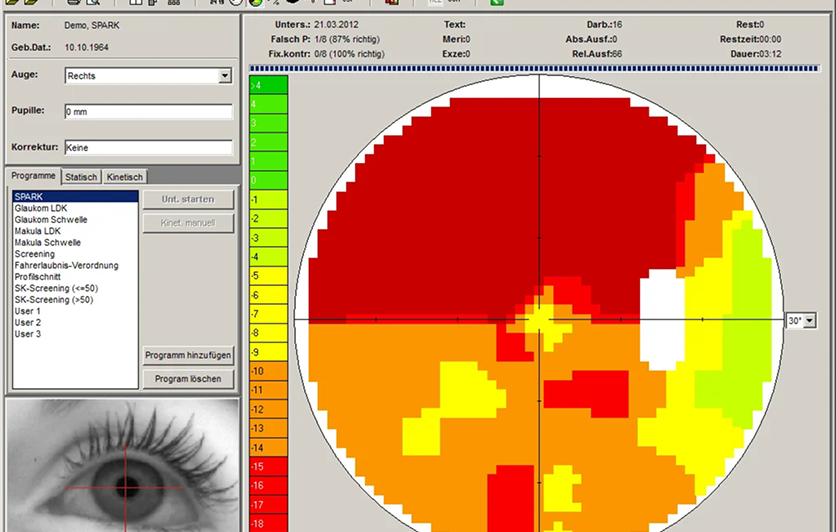Choose Makula Schwelle program
Viewport: 836px width, 532px height.
coord(47,243)
